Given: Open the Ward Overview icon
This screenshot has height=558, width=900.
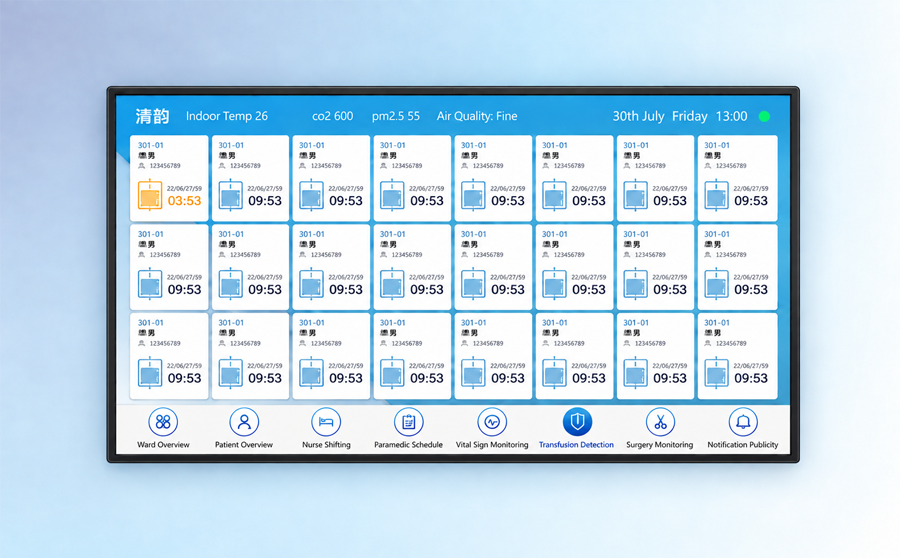Looking at the screenshot, I should [163, 422].
